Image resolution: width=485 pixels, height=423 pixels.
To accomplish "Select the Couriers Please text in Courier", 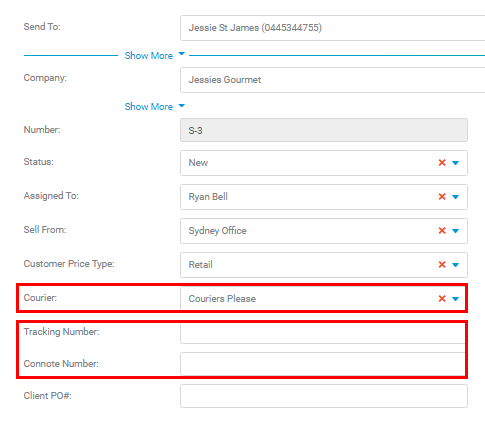I will click(x=222, y=299).
